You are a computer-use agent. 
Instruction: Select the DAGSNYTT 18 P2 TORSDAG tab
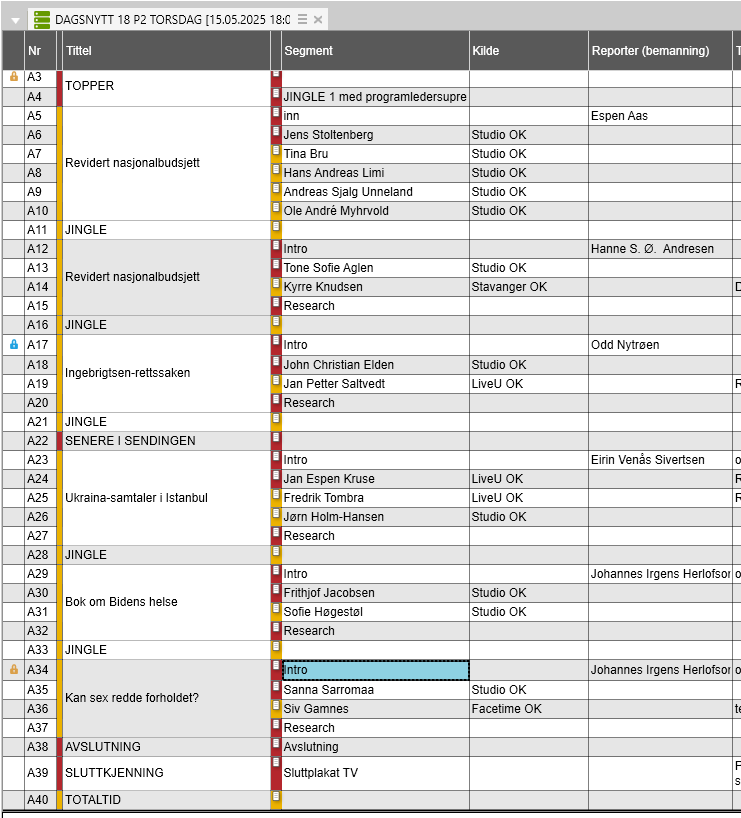[178, 19]
